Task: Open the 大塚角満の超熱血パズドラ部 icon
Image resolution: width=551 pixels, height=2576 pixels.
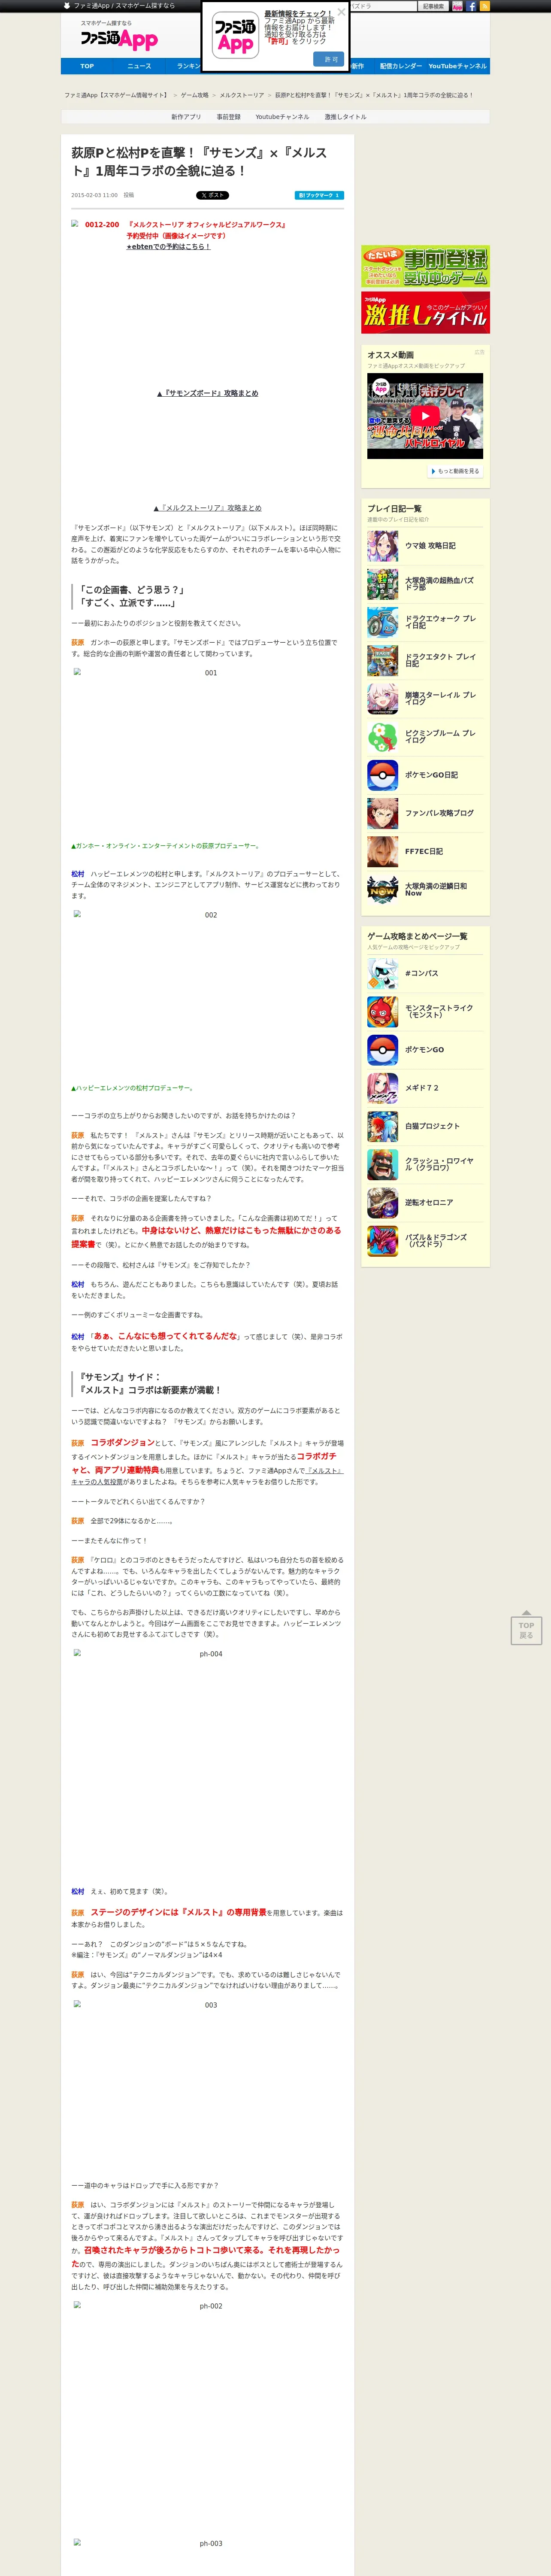Action: click(x=382, y=584)
